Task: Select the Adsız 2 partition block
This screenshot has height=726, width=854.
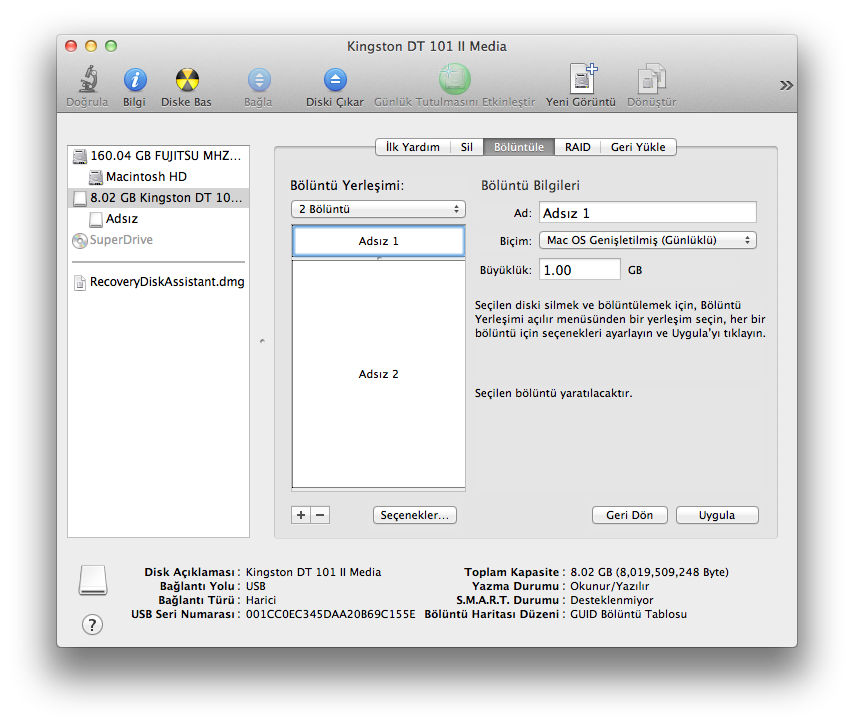Action: click(x=378, y=374)
